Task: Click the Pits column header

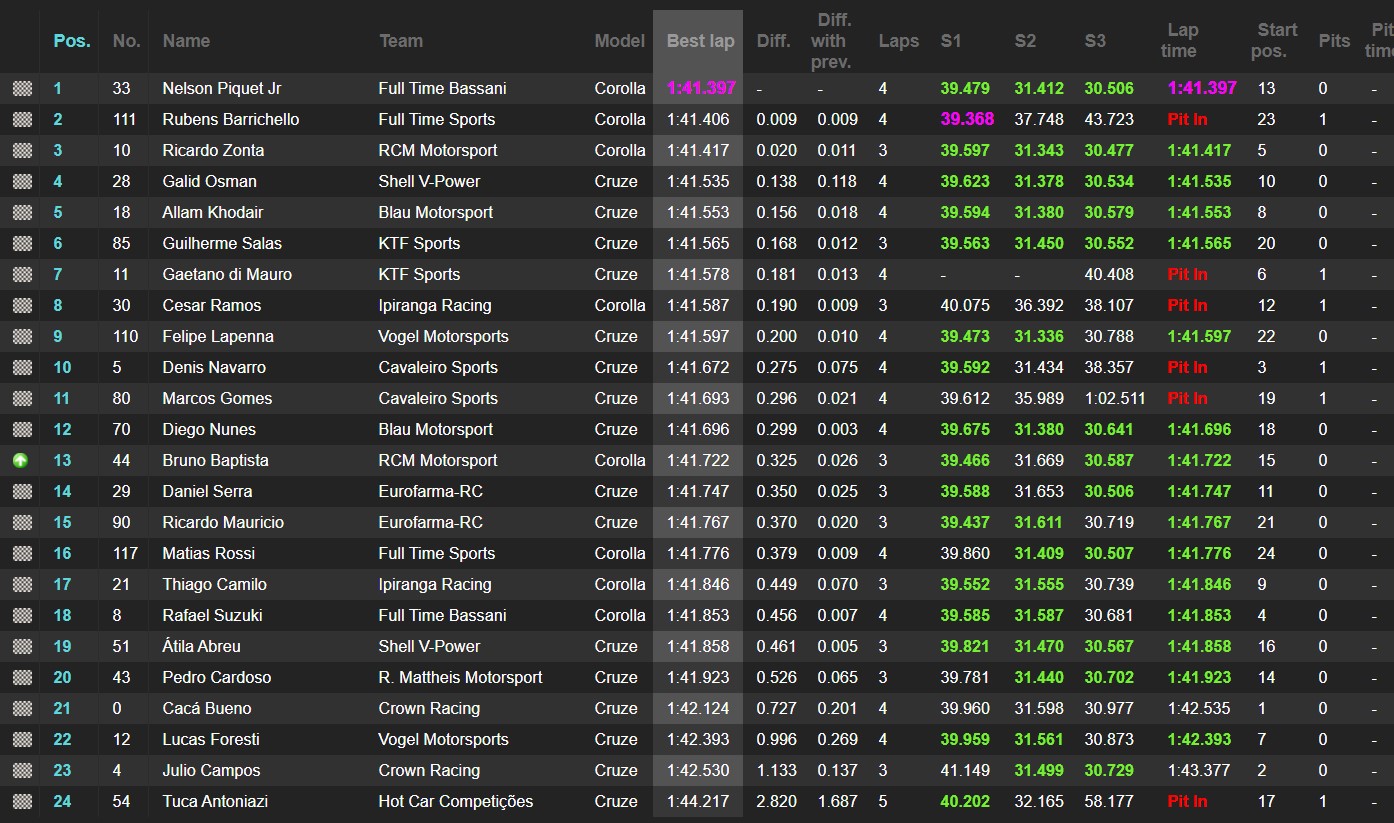Action: click(x=1334, y=41)
